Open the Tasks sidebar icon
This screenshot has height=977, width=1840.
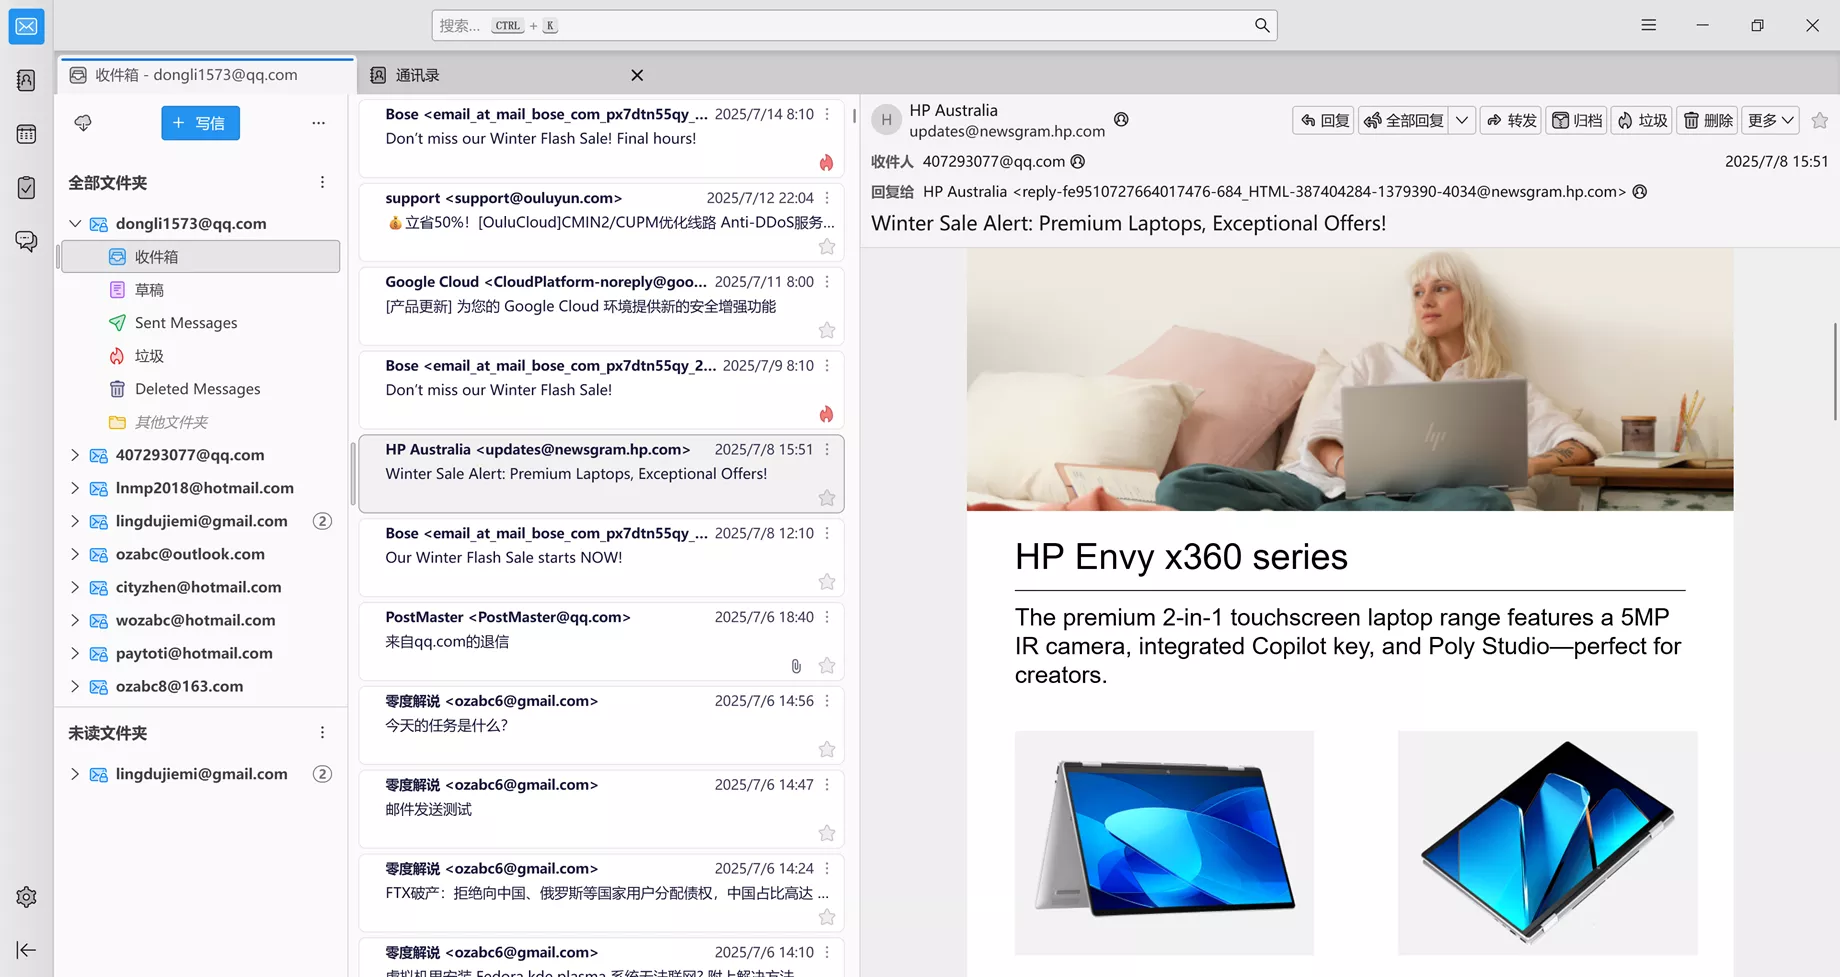click(26, 188)
